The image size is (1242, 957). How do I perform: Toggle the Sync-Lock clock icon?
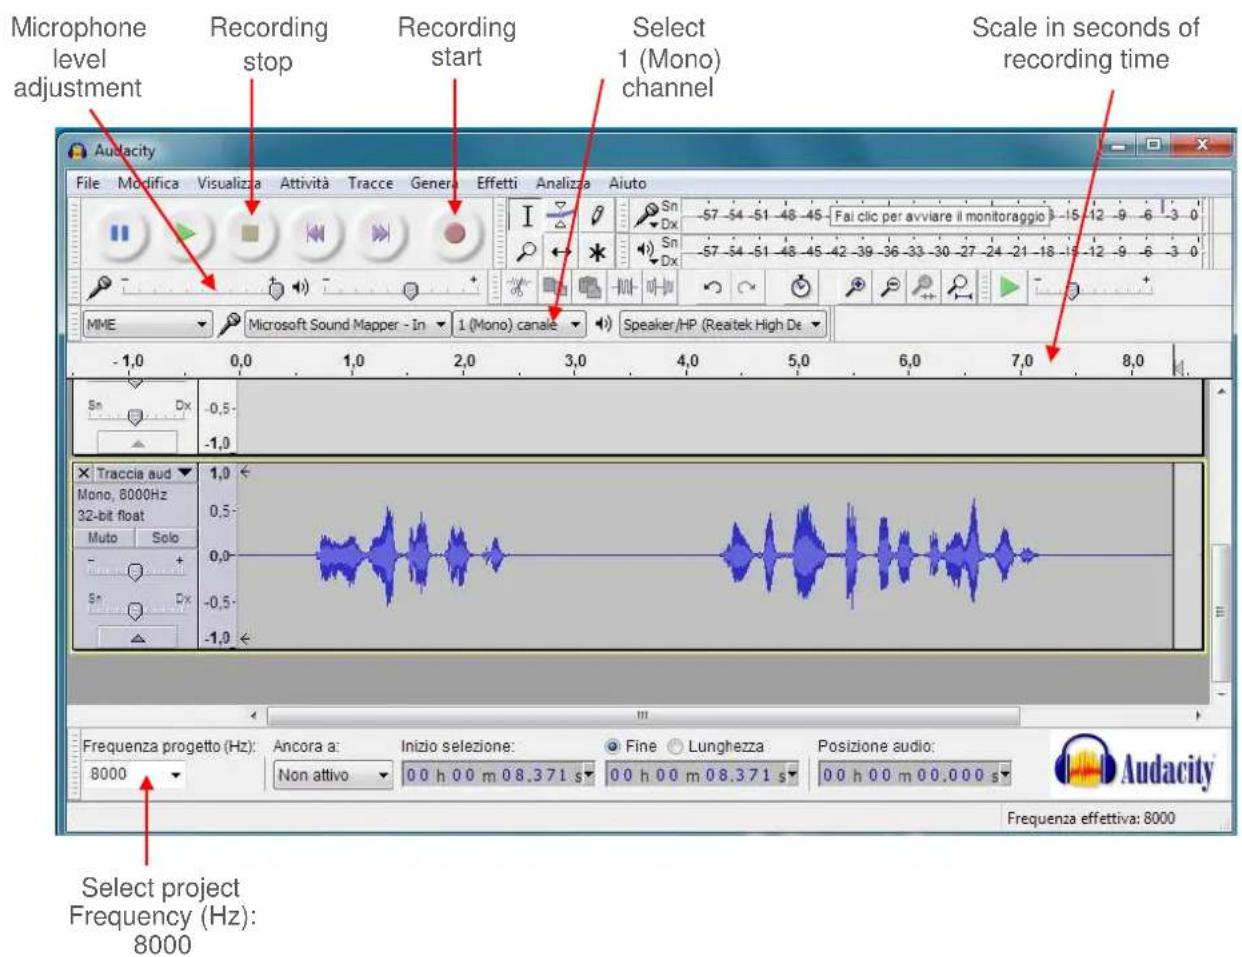[x=800, y=288]
